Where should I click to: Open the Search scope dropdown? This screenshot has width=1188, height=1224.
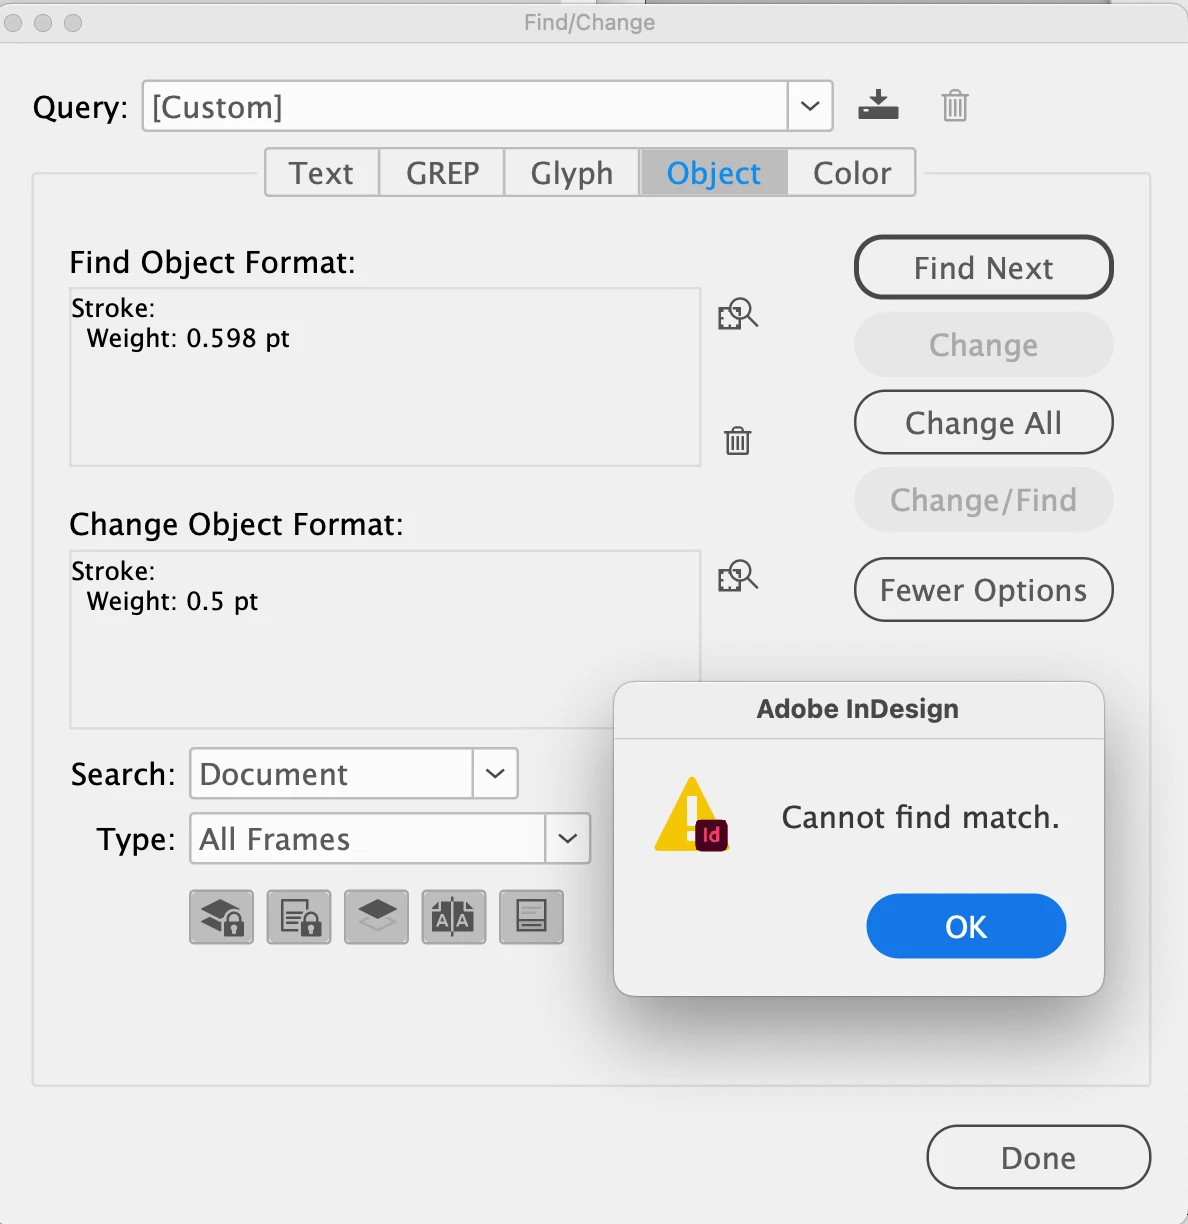coord(494,773)
